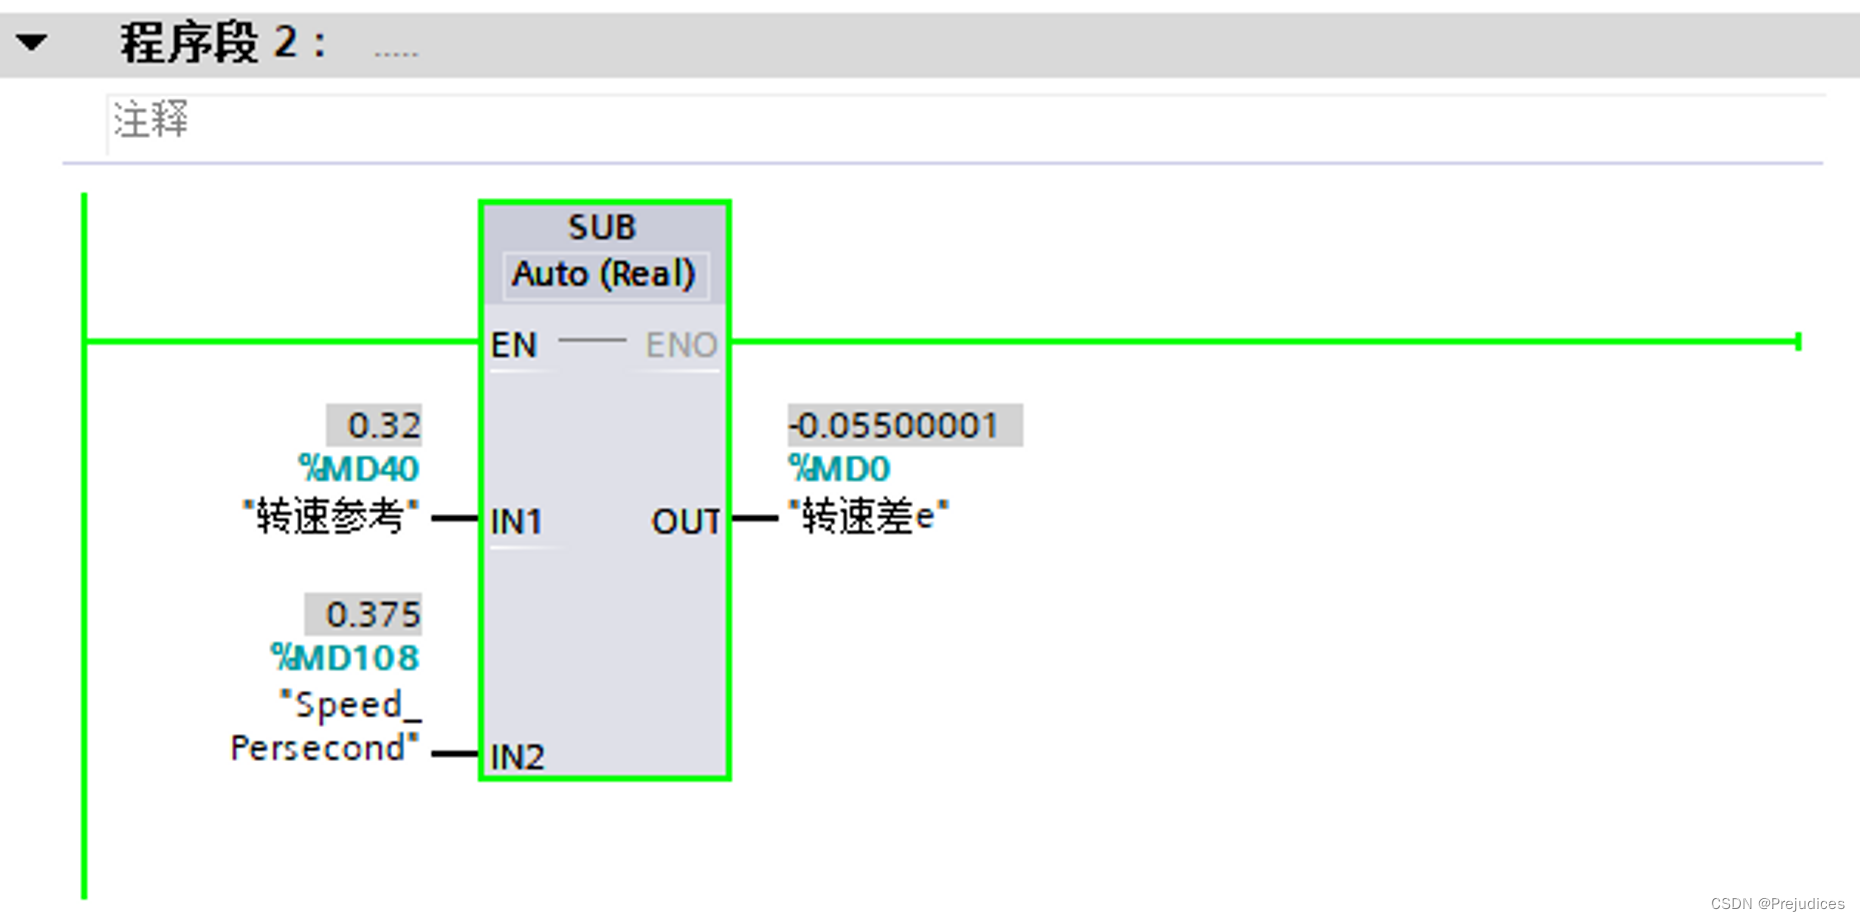Select the IN2 input pin
The width and height of the screenshot is (1860, 921).
click(x=517, y=757)
